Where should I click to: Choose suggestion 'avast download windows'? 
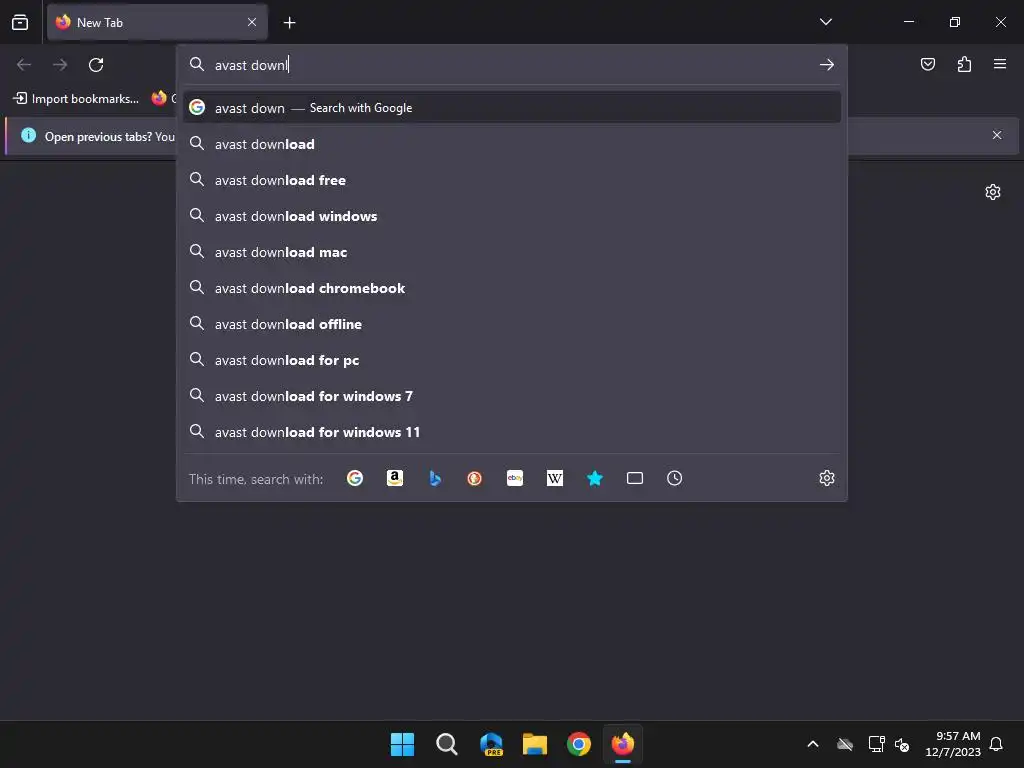(x=512, y=216)
